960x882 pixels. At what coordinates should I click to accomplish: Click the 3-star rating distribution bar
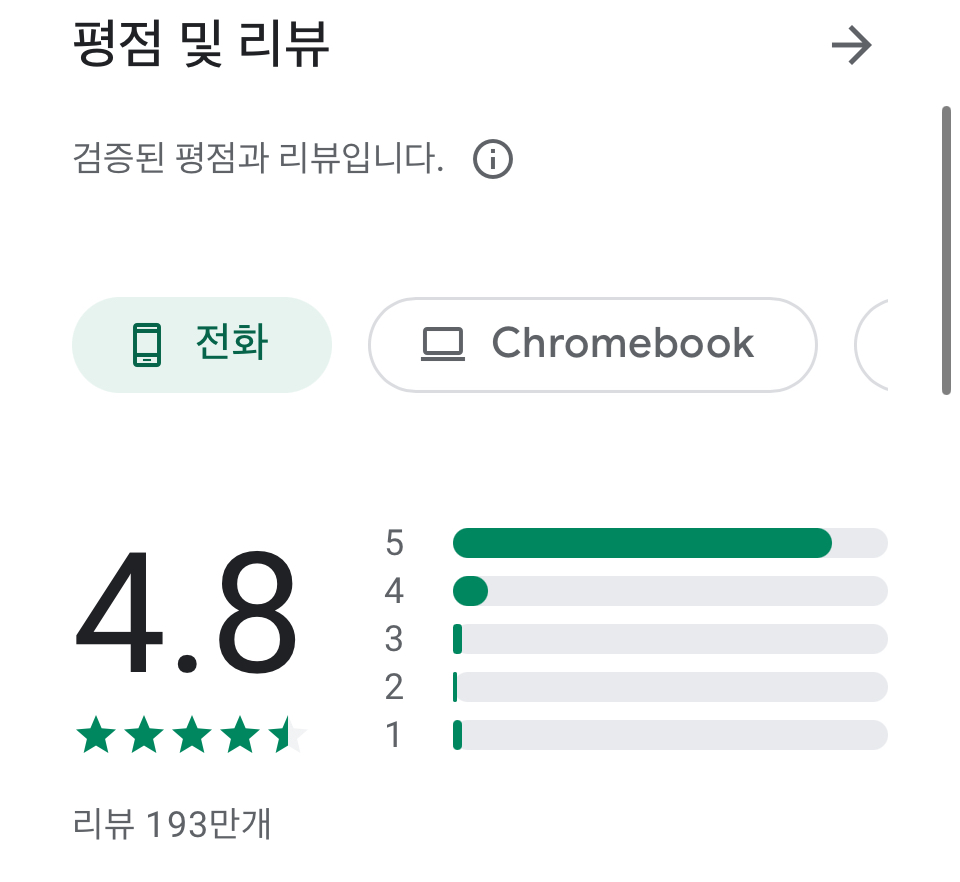click(670, 639)
